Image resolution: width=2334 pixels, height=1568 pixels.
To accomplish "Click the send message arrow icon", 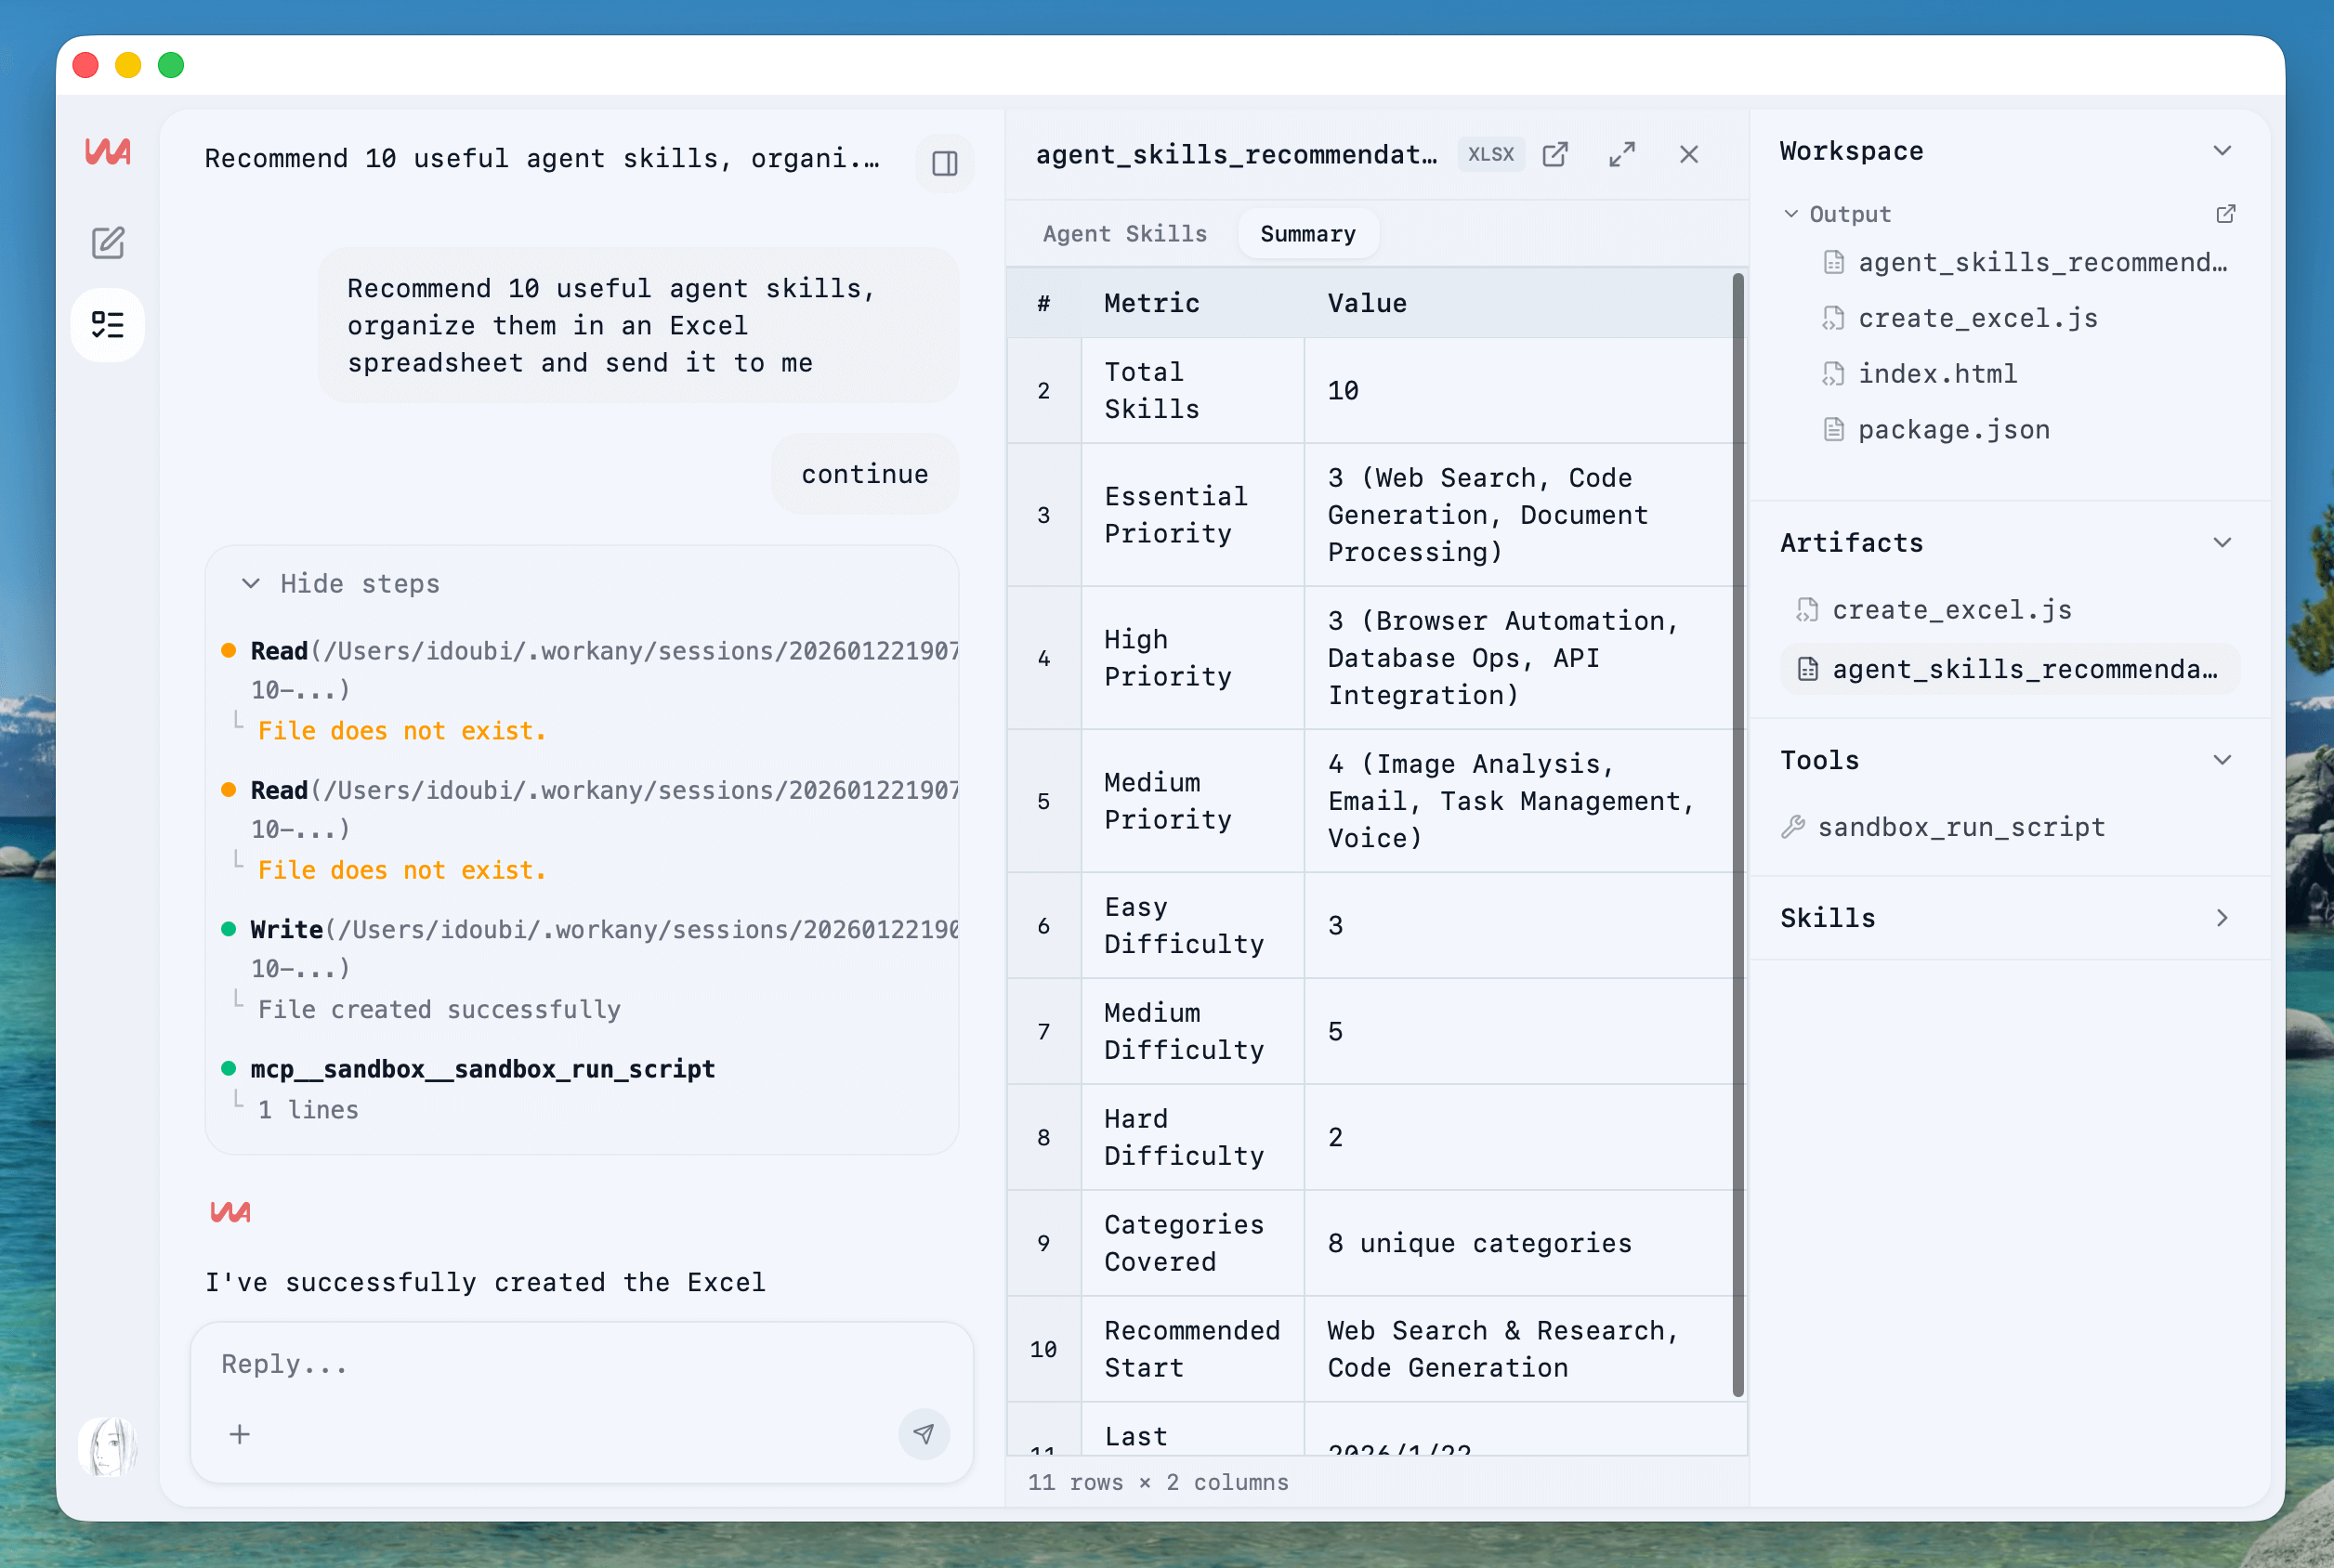I will coord(923,1434).
